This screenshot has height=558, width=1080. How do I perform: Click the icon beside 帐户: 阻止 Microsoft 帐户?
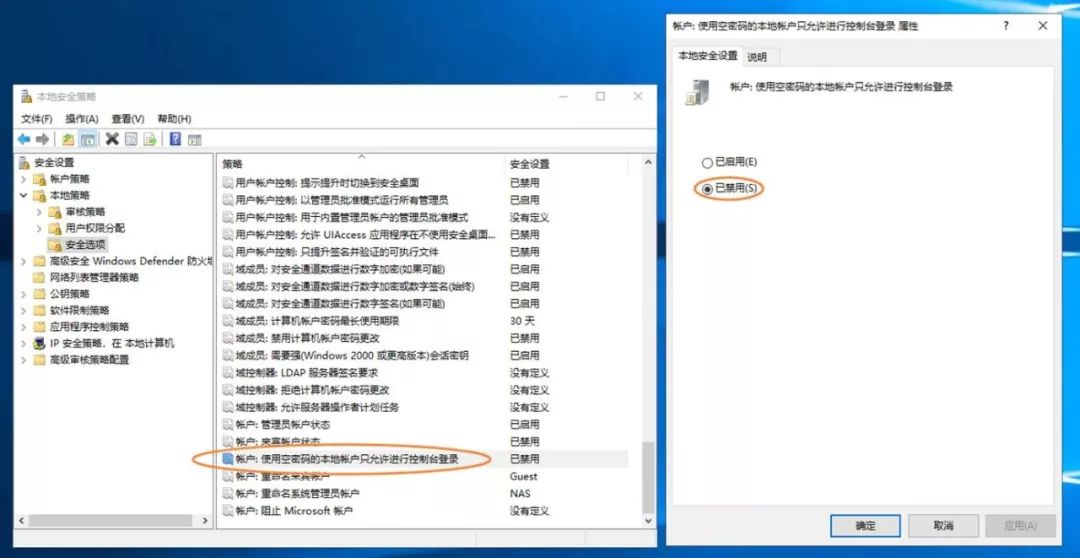[x=228, y=511]
